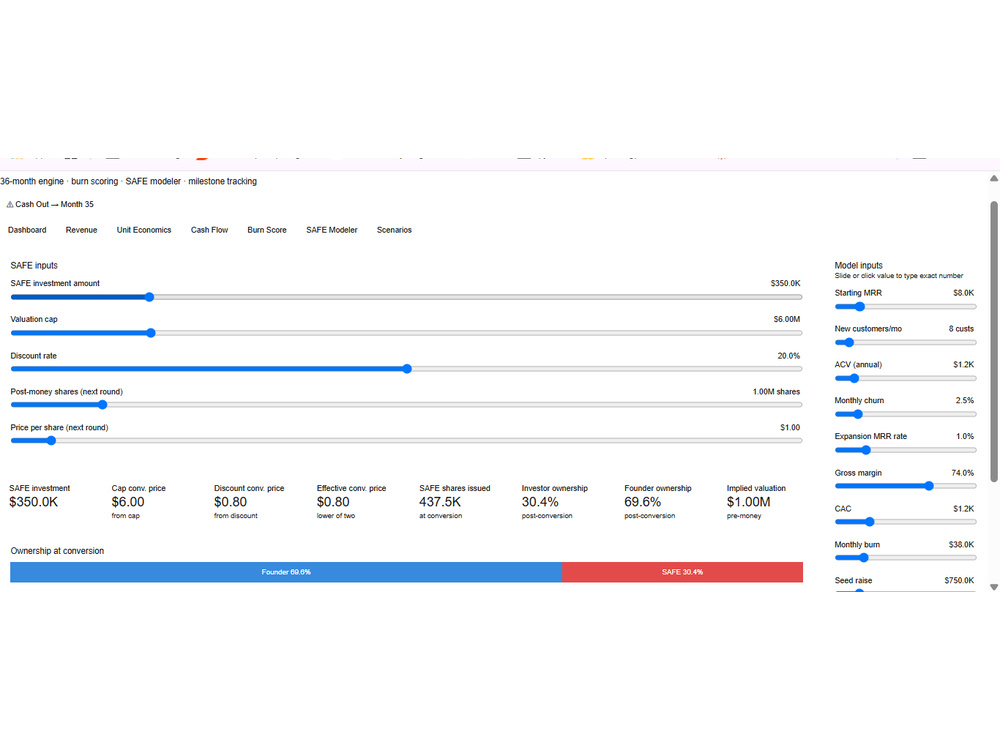Click the 8 custs value

pos(961,328)
